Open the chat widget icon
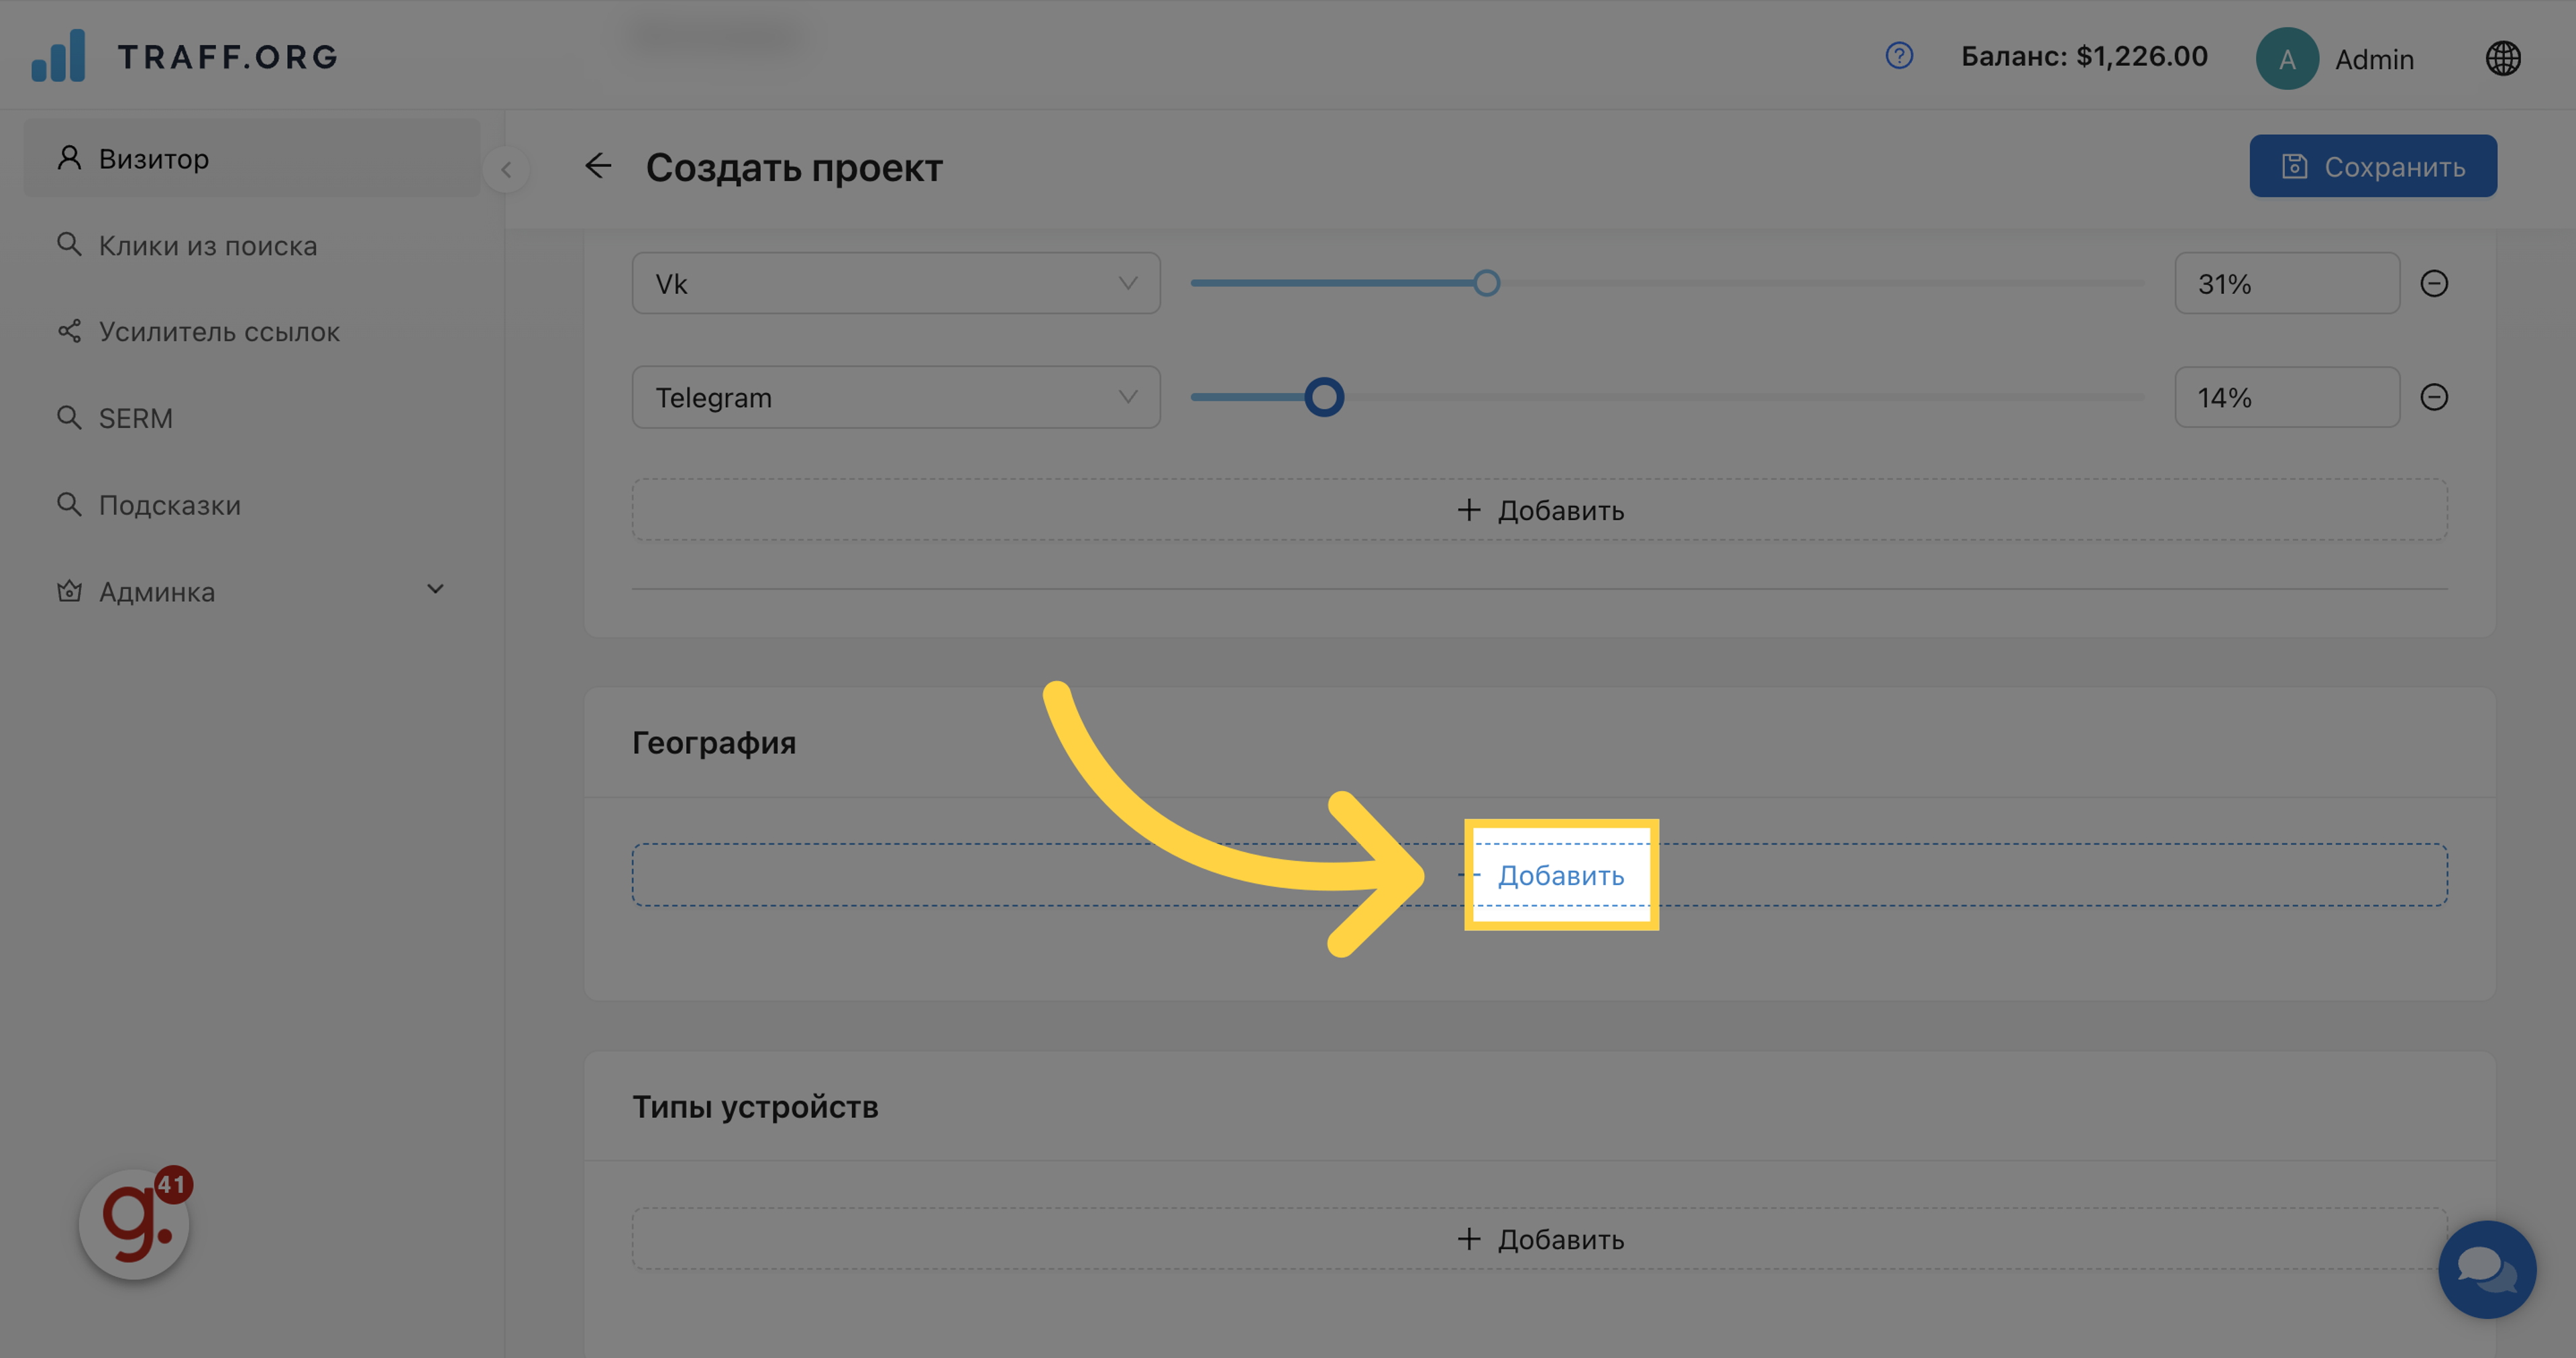This screenshot has width=2576, height=1358. click(2488, 1270)
